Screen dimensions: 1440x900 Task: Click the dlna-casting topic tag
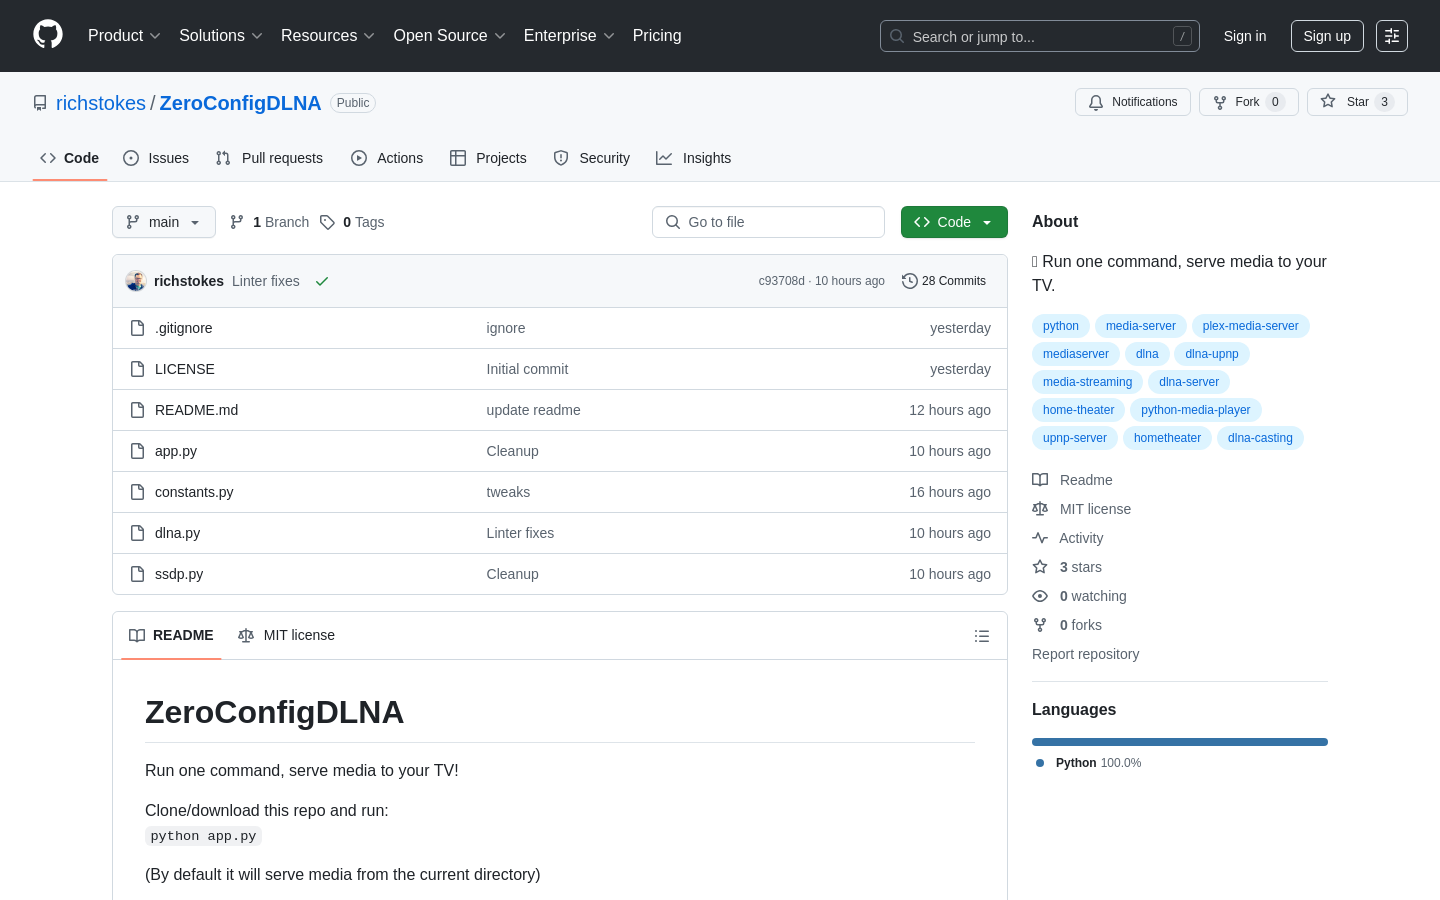(1260, 438)
